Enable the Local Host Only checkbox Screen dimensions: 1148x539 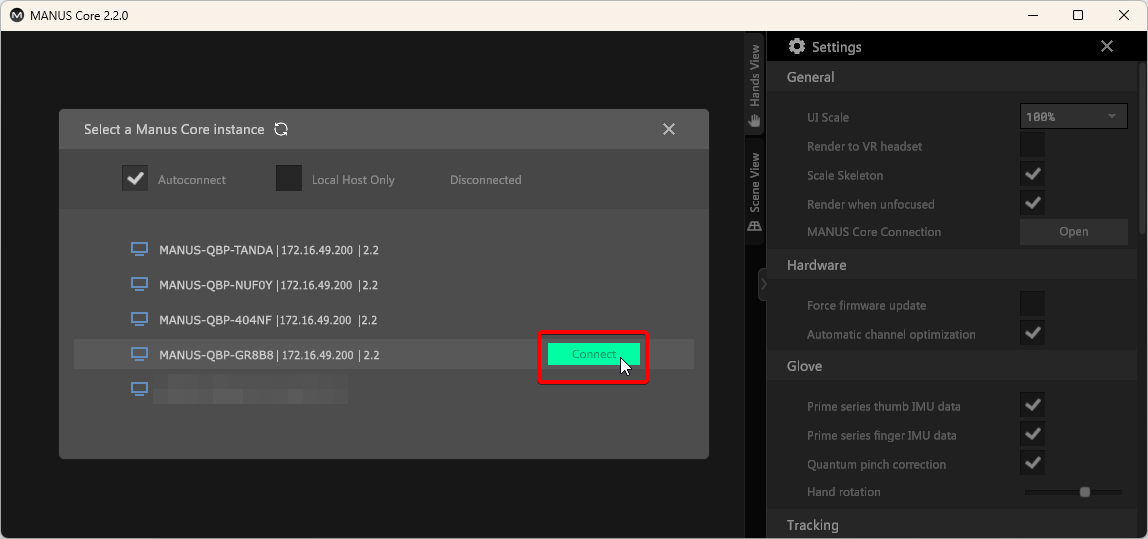point(289,178)
